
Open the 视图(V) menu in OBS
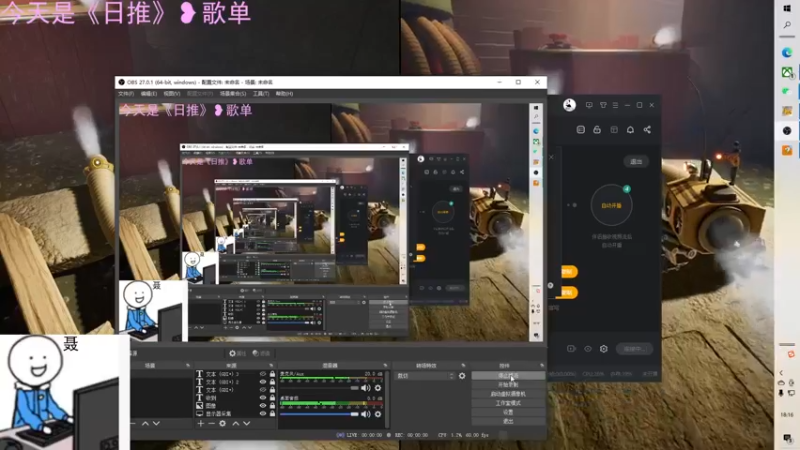pos(172,94)
